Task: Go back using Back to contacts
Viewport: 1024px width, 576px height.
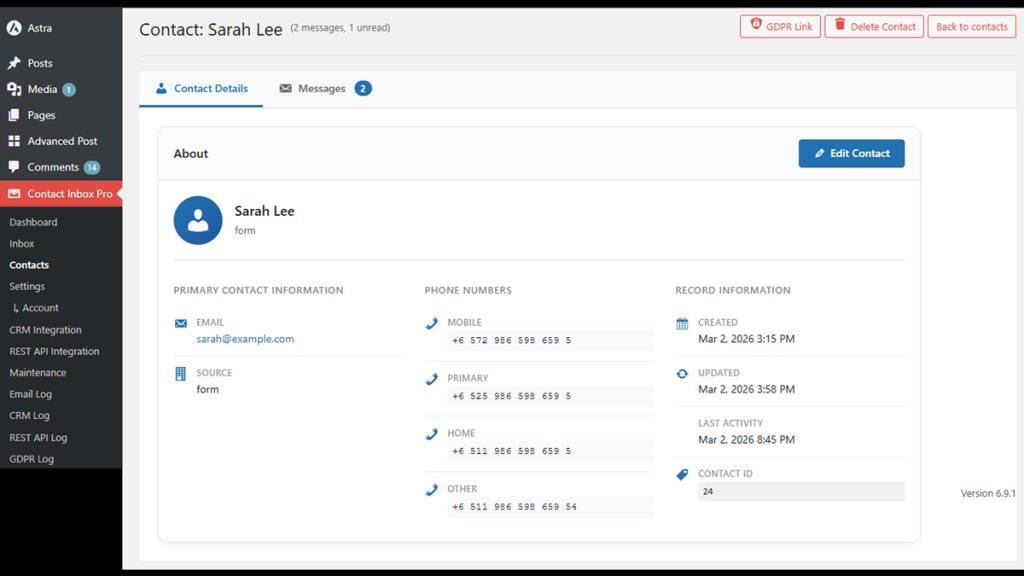Action: (x=971, y=27)
